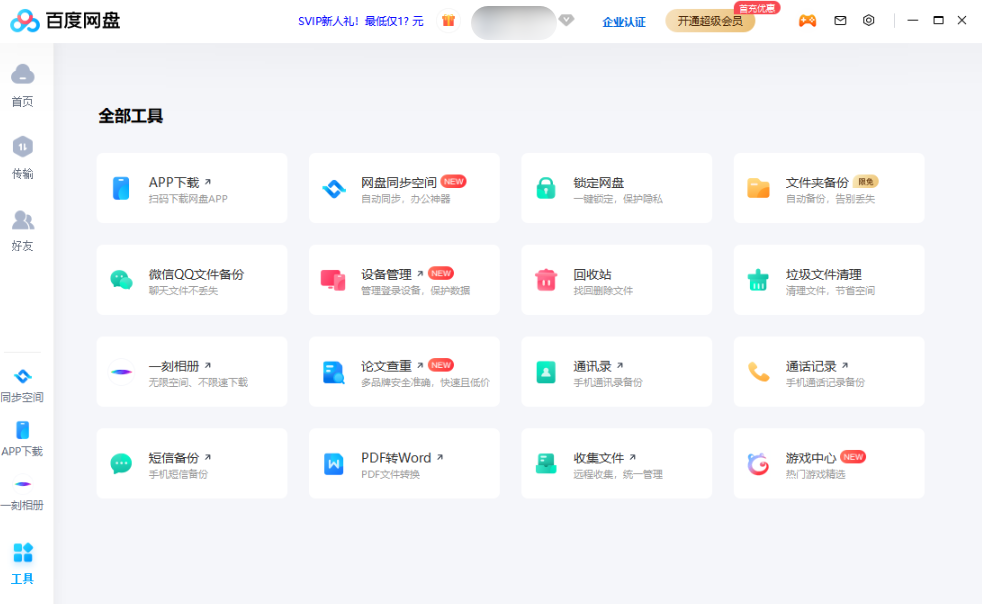The image size is (982, 604).
Task: Click the 开通超级会员 button
Action: click(x=710, y=21)
